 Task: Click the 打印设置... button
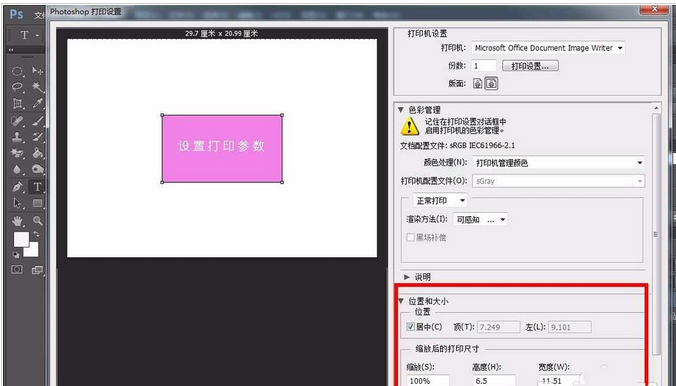click(530, 66)
